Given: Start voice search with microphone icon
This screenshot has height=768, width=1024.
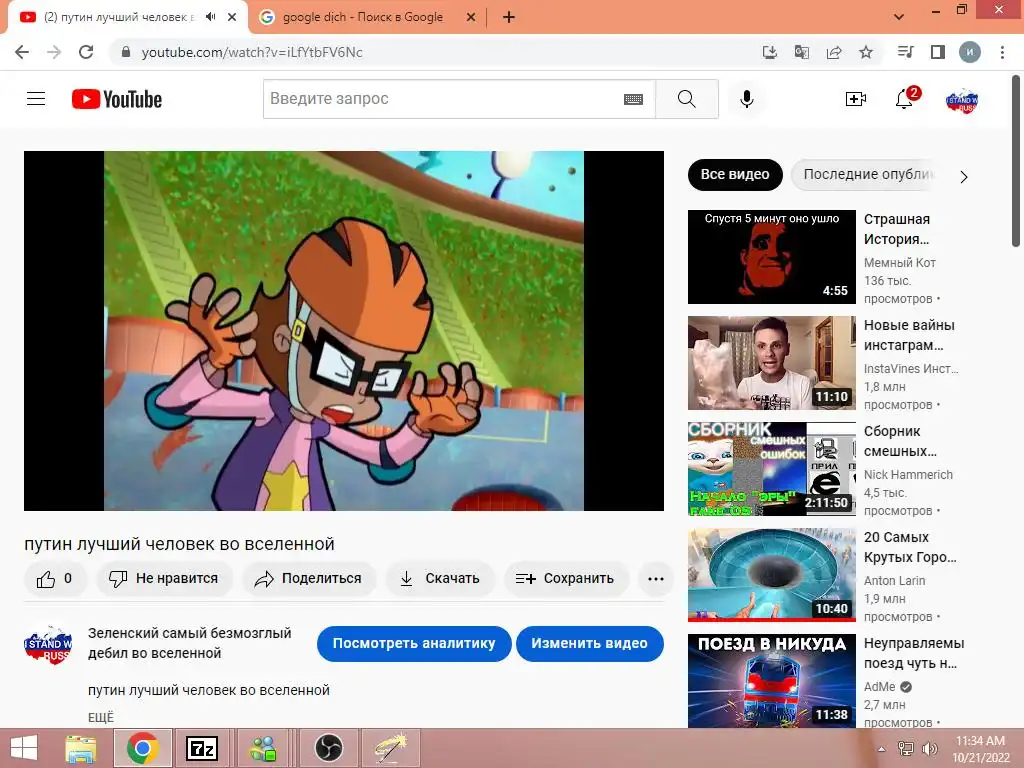Looking at the screenshot, I should click(x=746, y=99).
